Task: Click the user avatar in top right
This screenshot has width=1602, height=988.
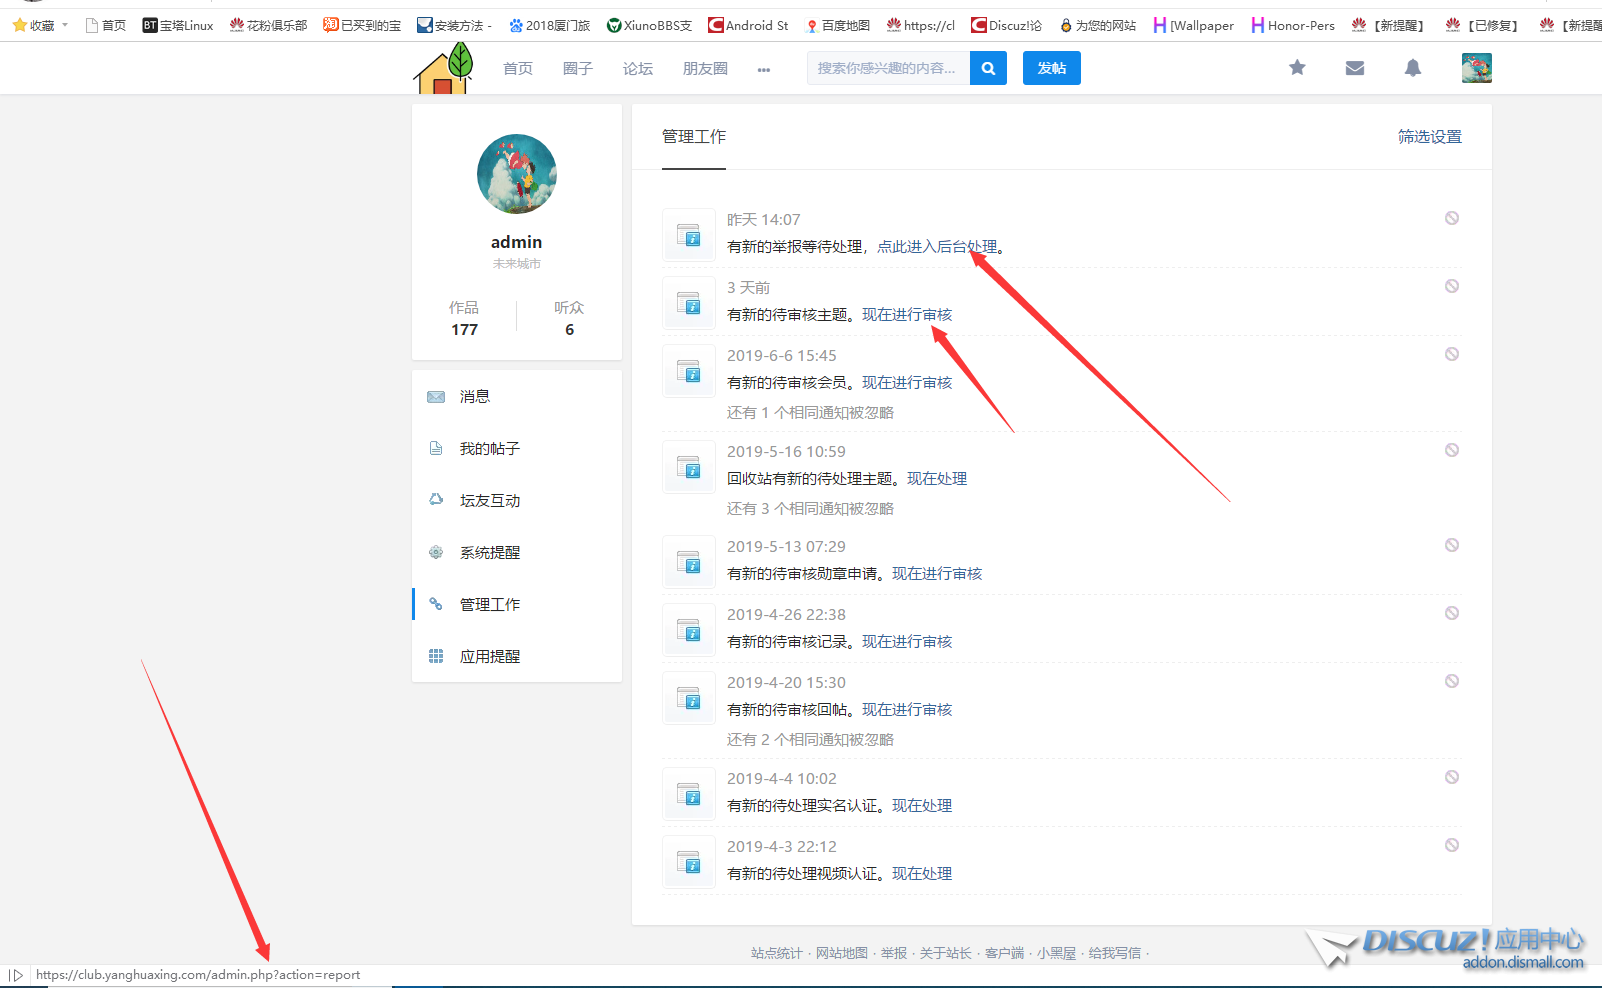Action: point(1476,68)
